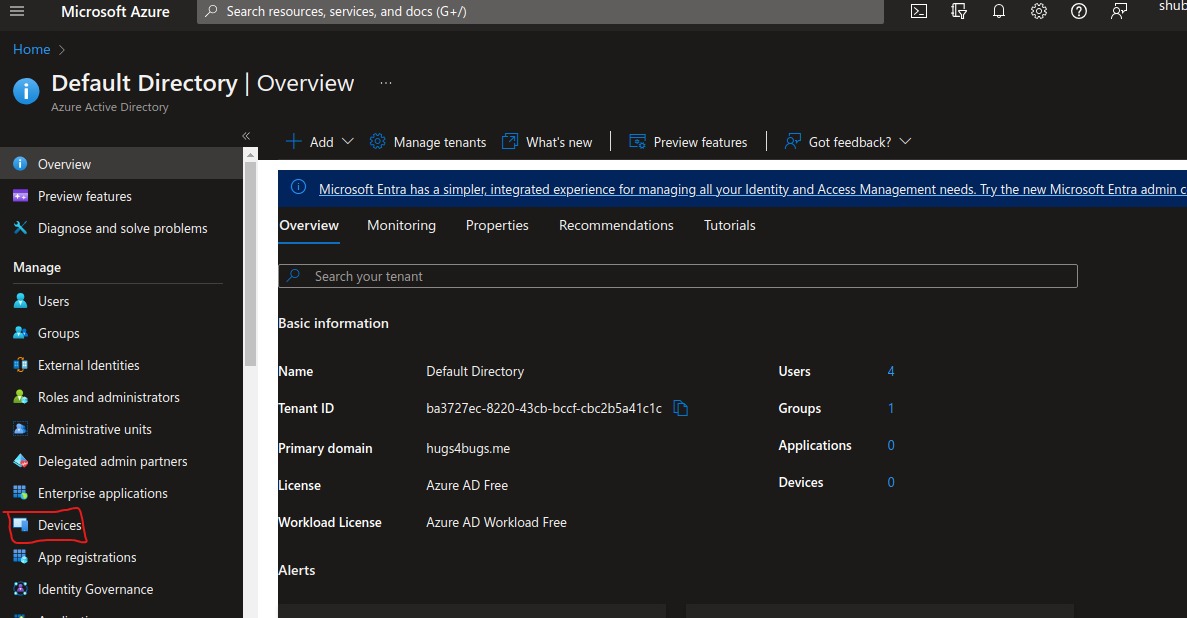Open the Tutorials tab

[x=730, y=225]
